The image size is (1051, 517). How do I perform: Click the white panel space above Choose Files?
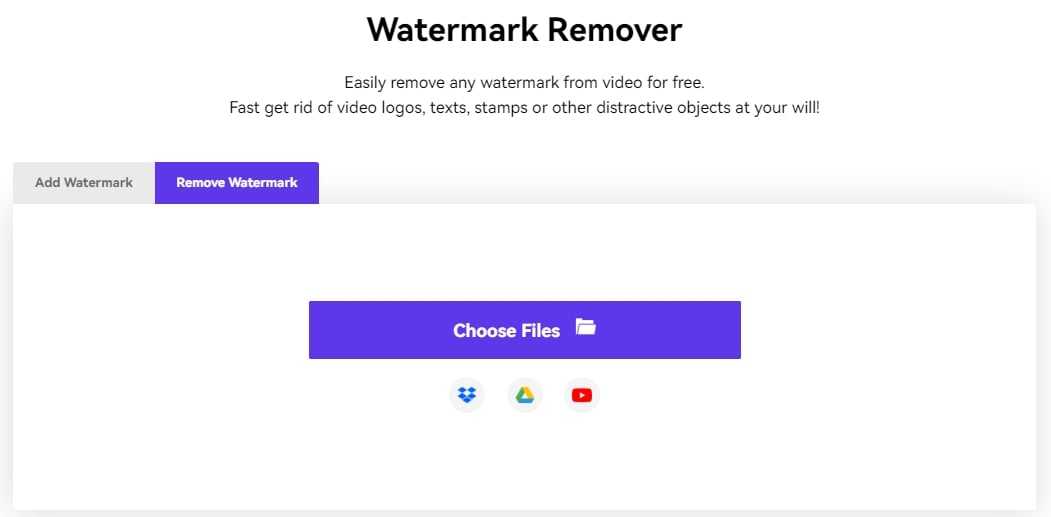click(x=524, y=250)
